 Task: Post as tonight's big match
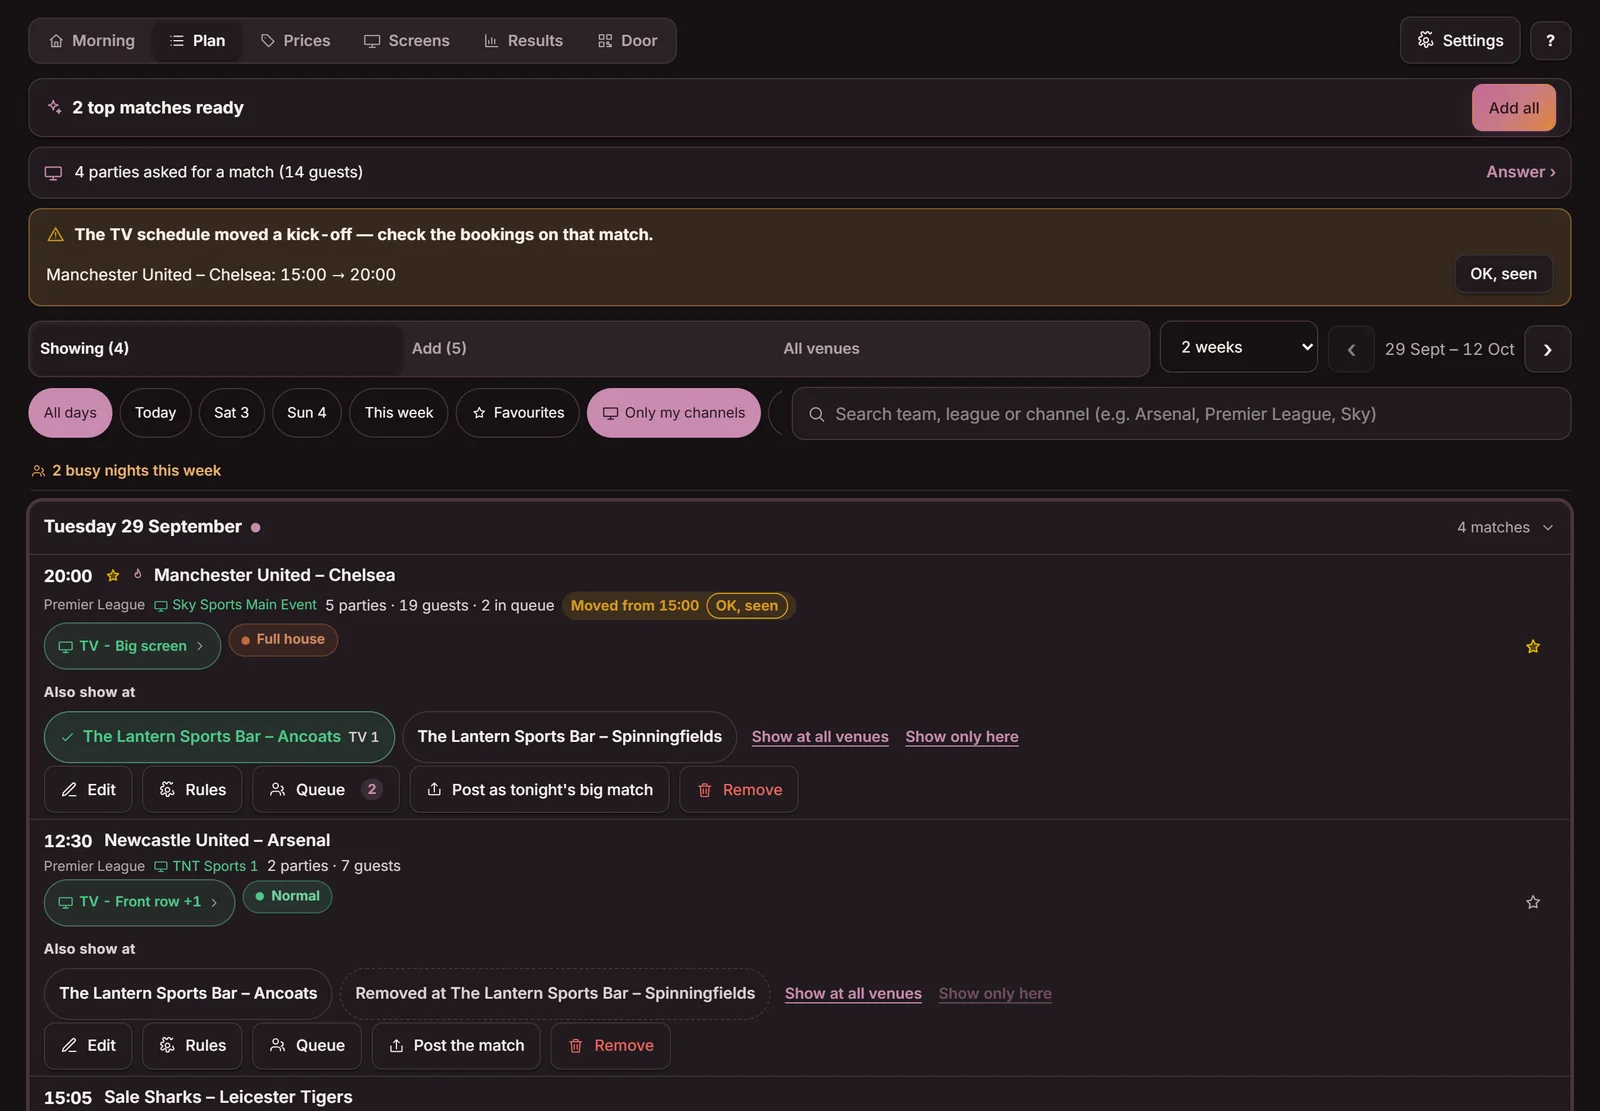[x=539, y=790]
